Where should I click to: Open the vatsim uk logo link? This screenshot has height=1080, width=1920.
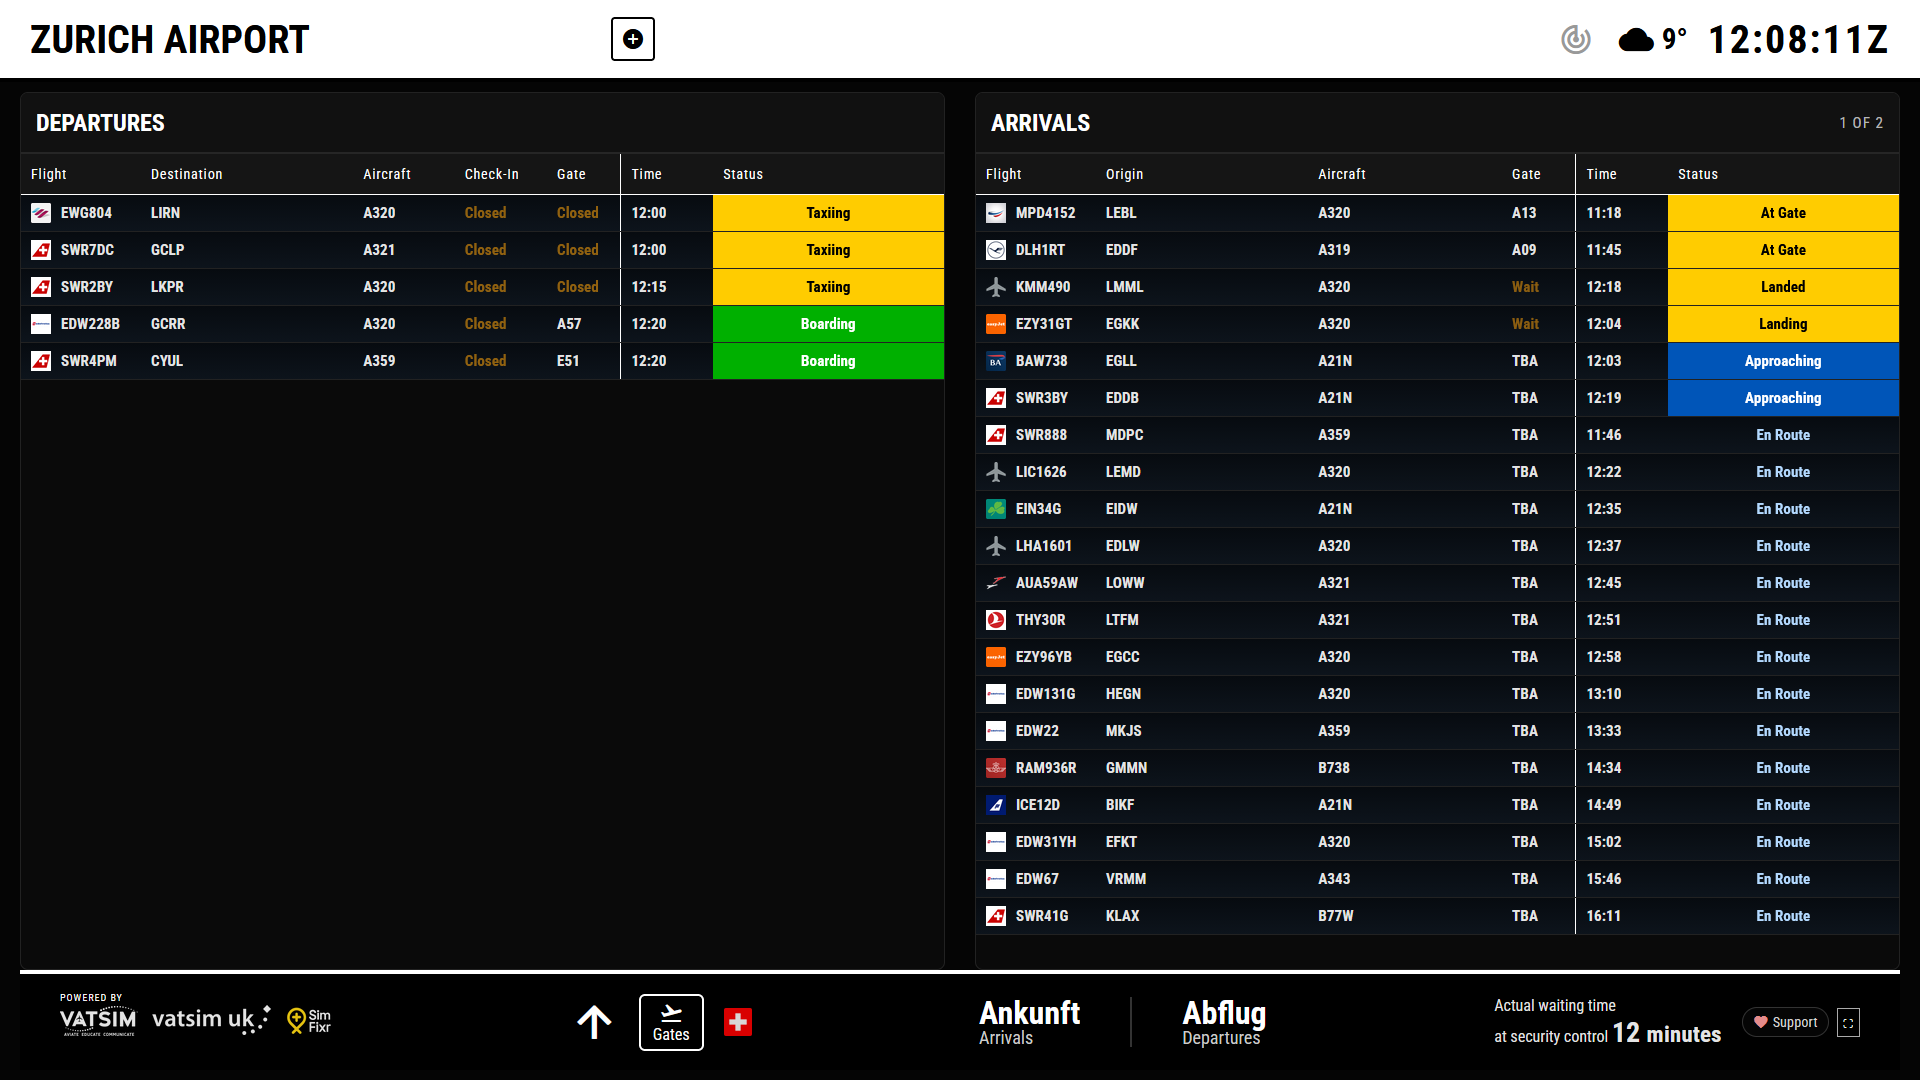click(x=210, y=1019)
